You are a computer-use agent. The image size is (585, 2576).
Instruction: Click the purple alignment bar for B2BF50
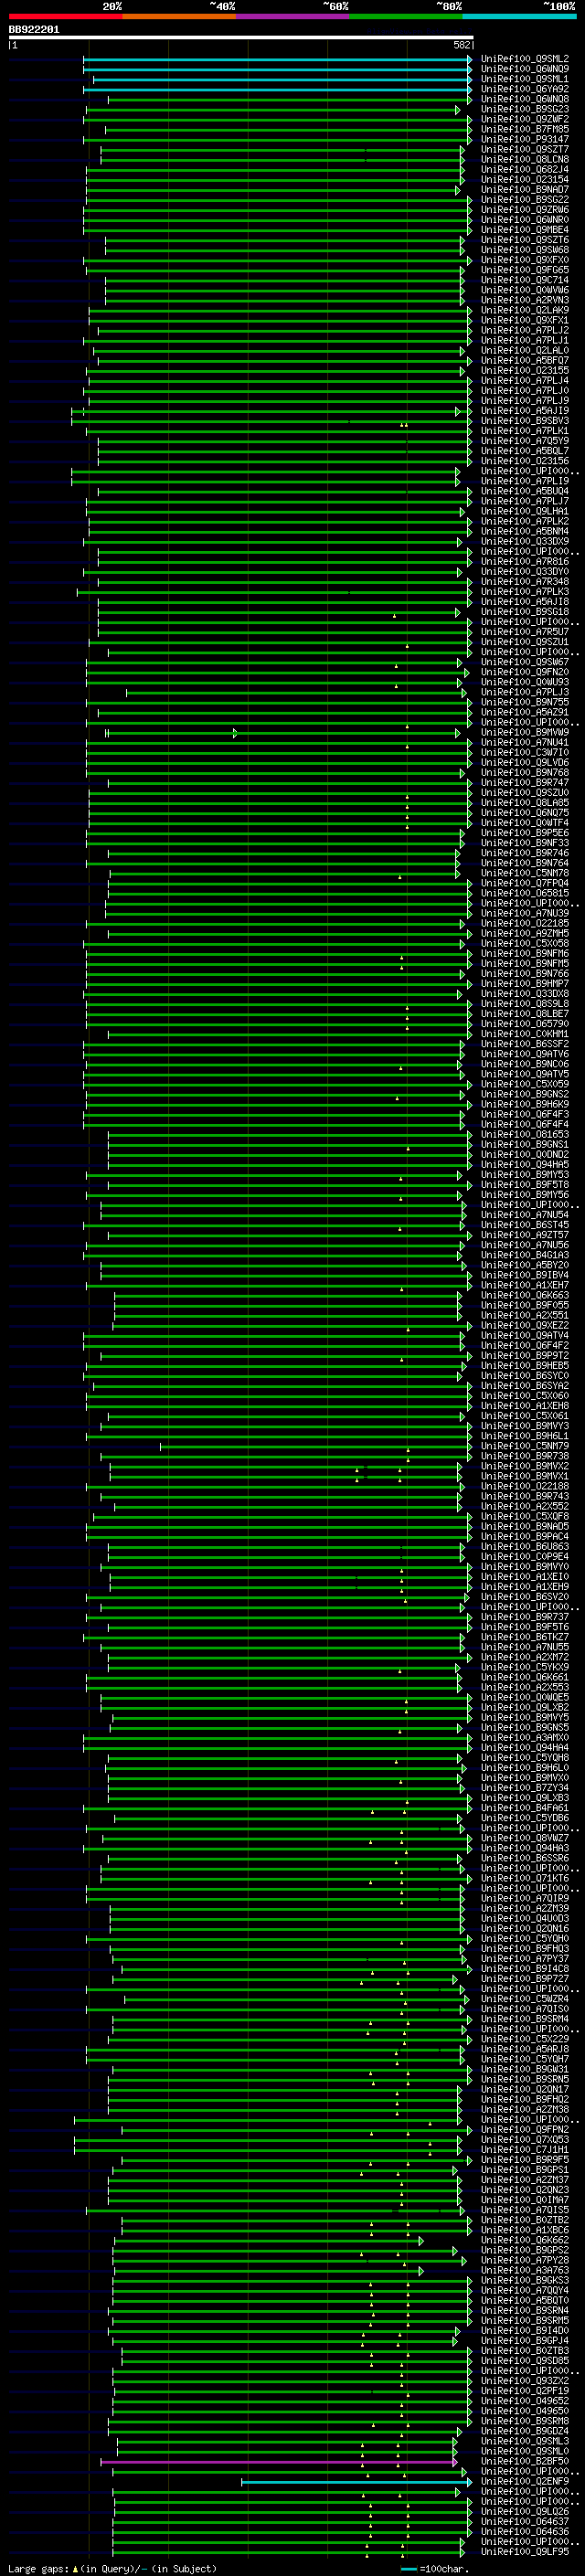[278, 2462]
